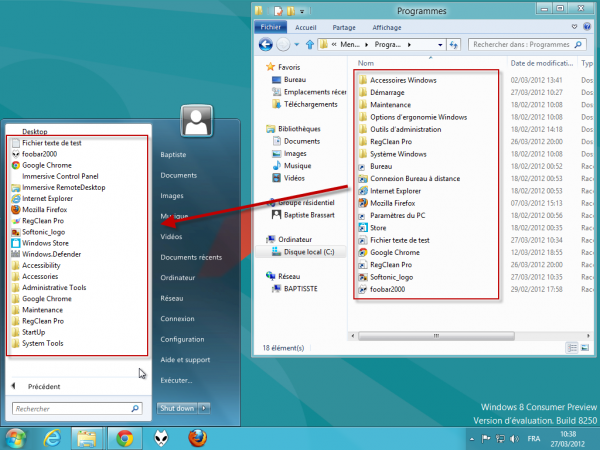This screenshot has height=450, width=600.
Task: Select Bureau under Favoris
Action: (289, 80)
